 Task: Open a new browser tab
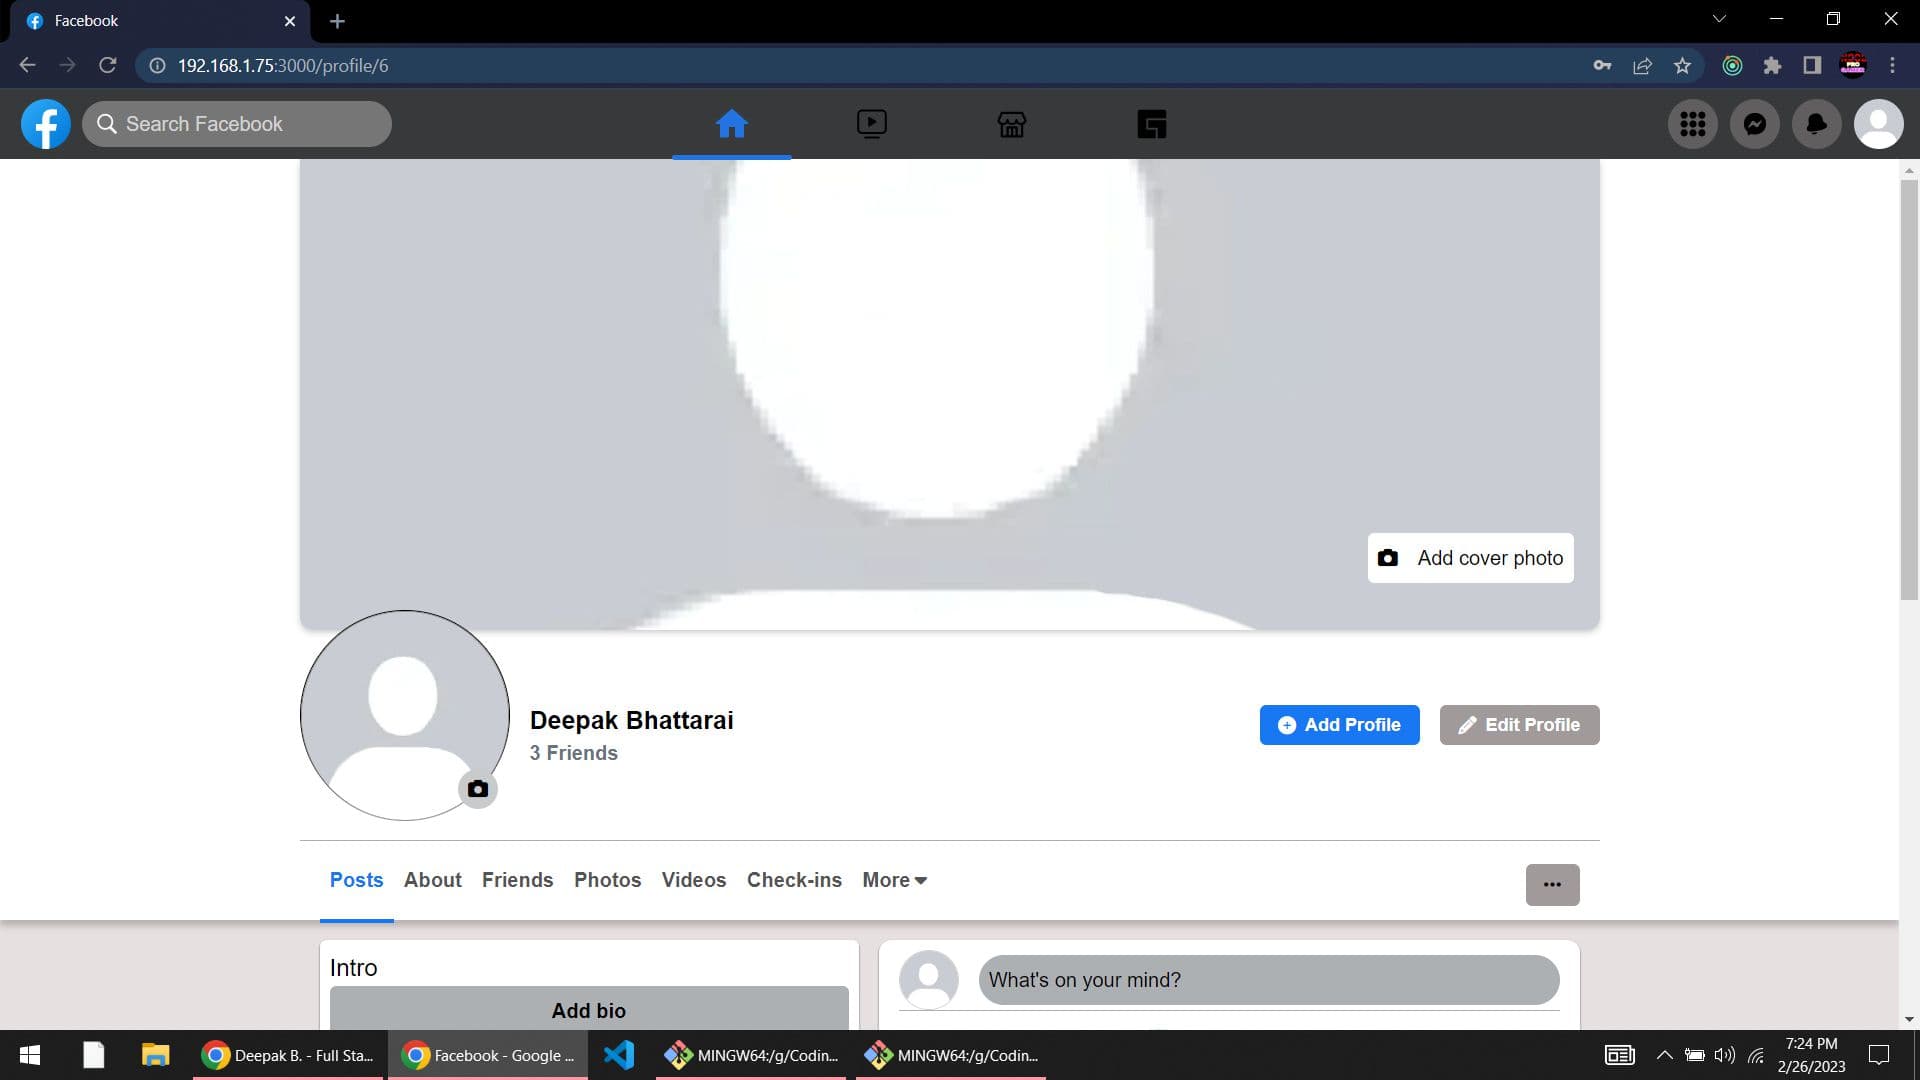[x=337, y=21]
